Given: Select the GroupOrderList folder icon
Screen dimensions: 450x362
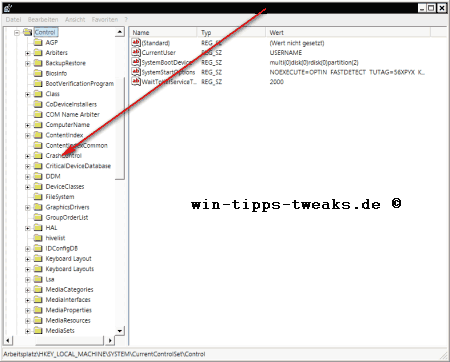Looking at the screenshot, I should click(38, 217).
